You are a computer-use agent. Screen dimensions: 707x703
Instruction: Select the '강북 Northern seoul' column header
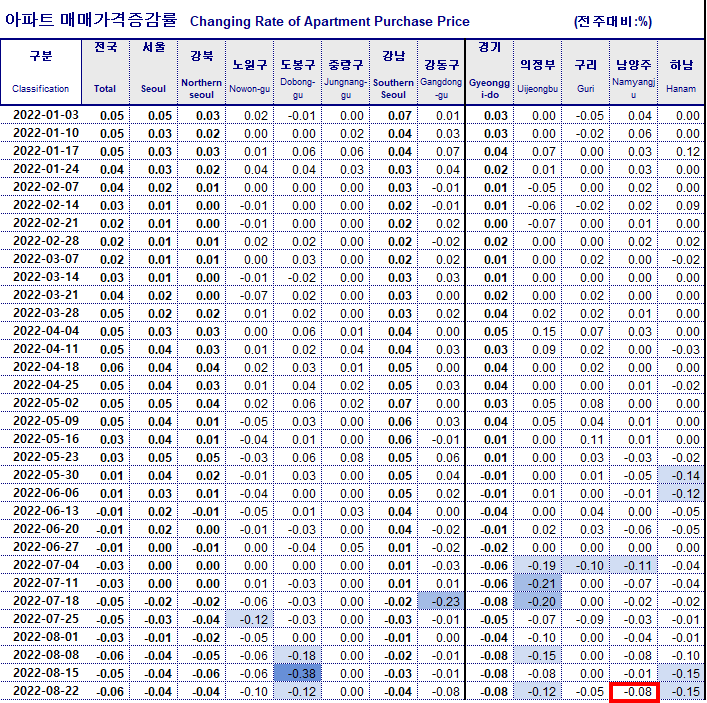point(202,72)
